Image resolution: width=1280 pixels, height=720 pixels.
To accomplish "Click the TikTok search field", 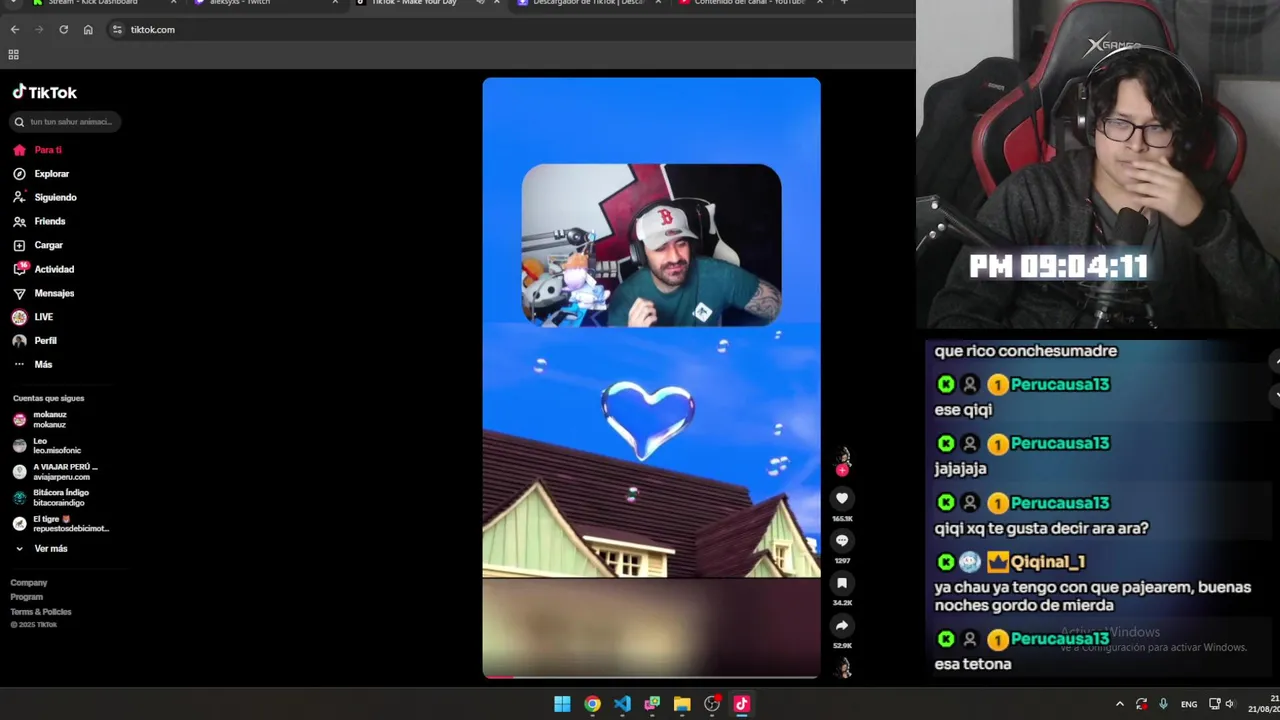I will click(x=65, y=122).
